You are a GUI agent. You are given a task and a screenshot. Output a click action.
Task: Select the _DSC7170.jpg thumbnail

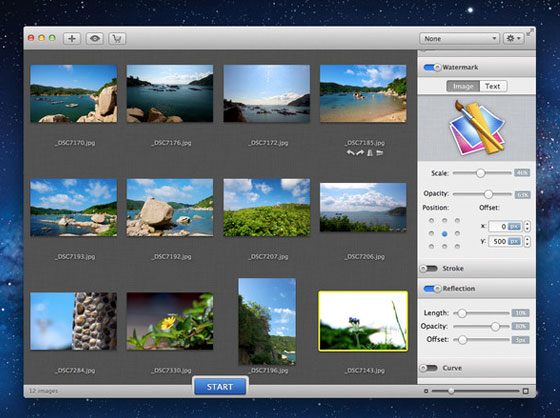(x=74, y=94)
